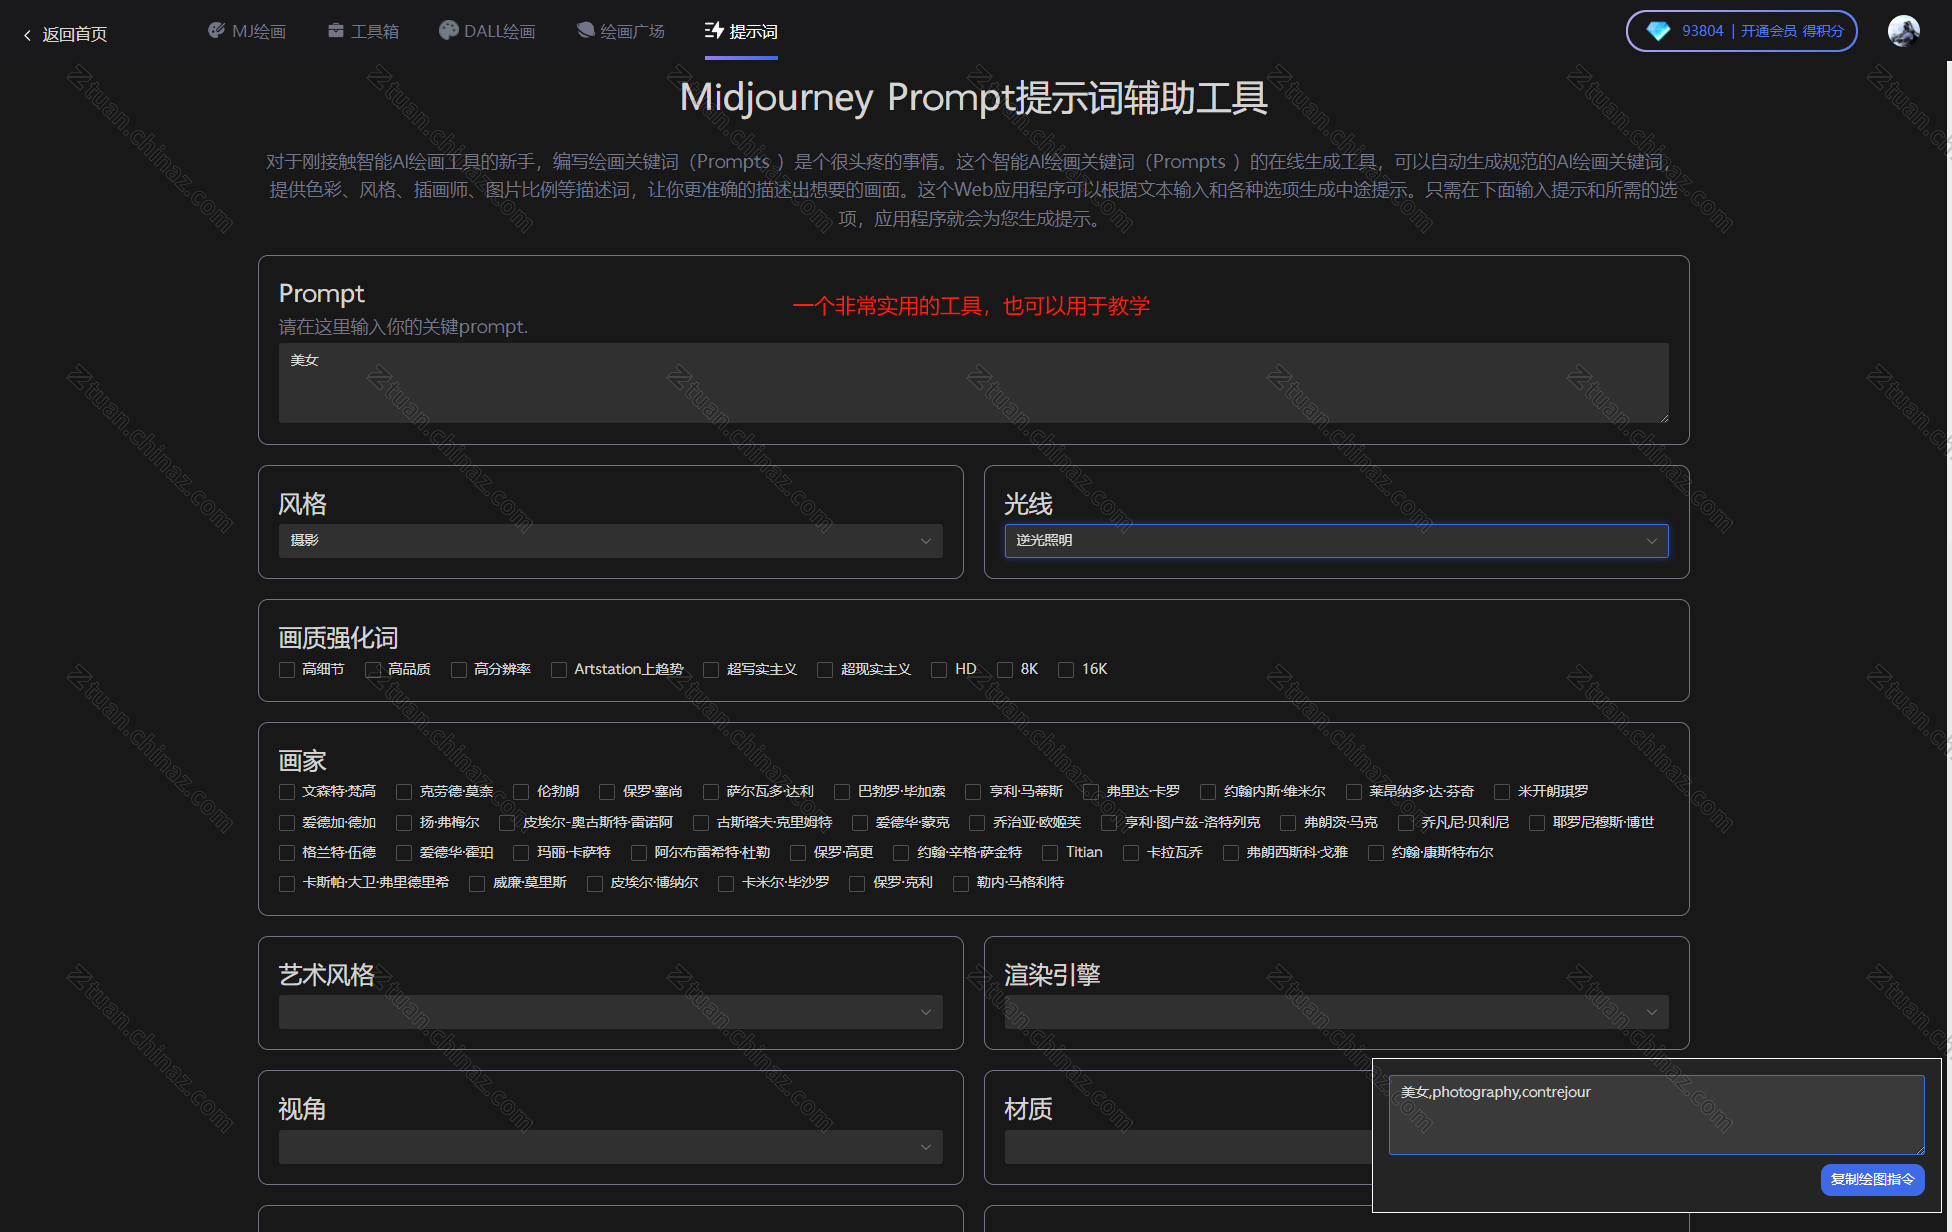Select painter 卡米尔·毕沙罗 checkbox
The width and height of the screenshot is (1952, 1232).
point(726,884)
